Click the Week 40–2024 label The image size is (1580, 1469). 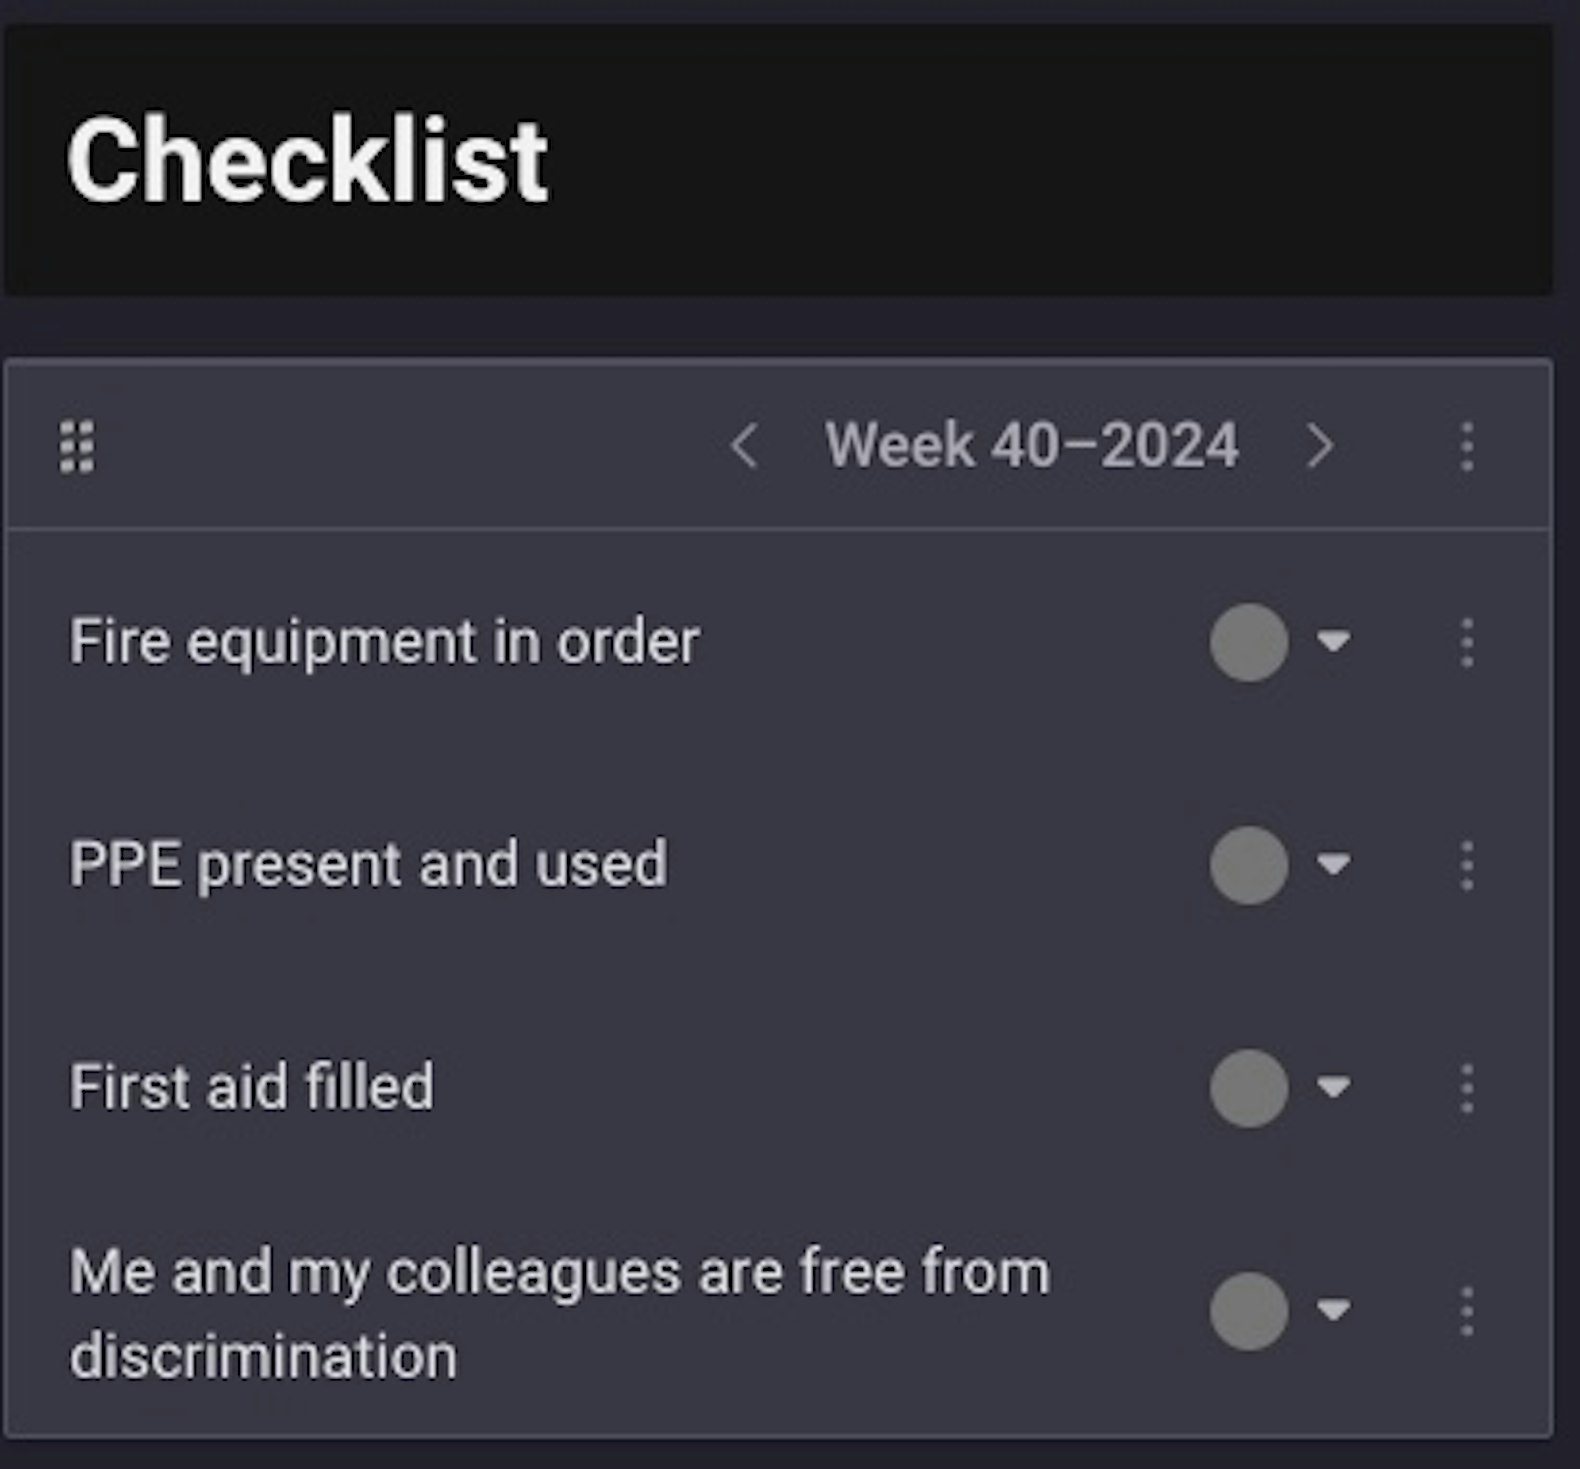tap(1032, 445)
